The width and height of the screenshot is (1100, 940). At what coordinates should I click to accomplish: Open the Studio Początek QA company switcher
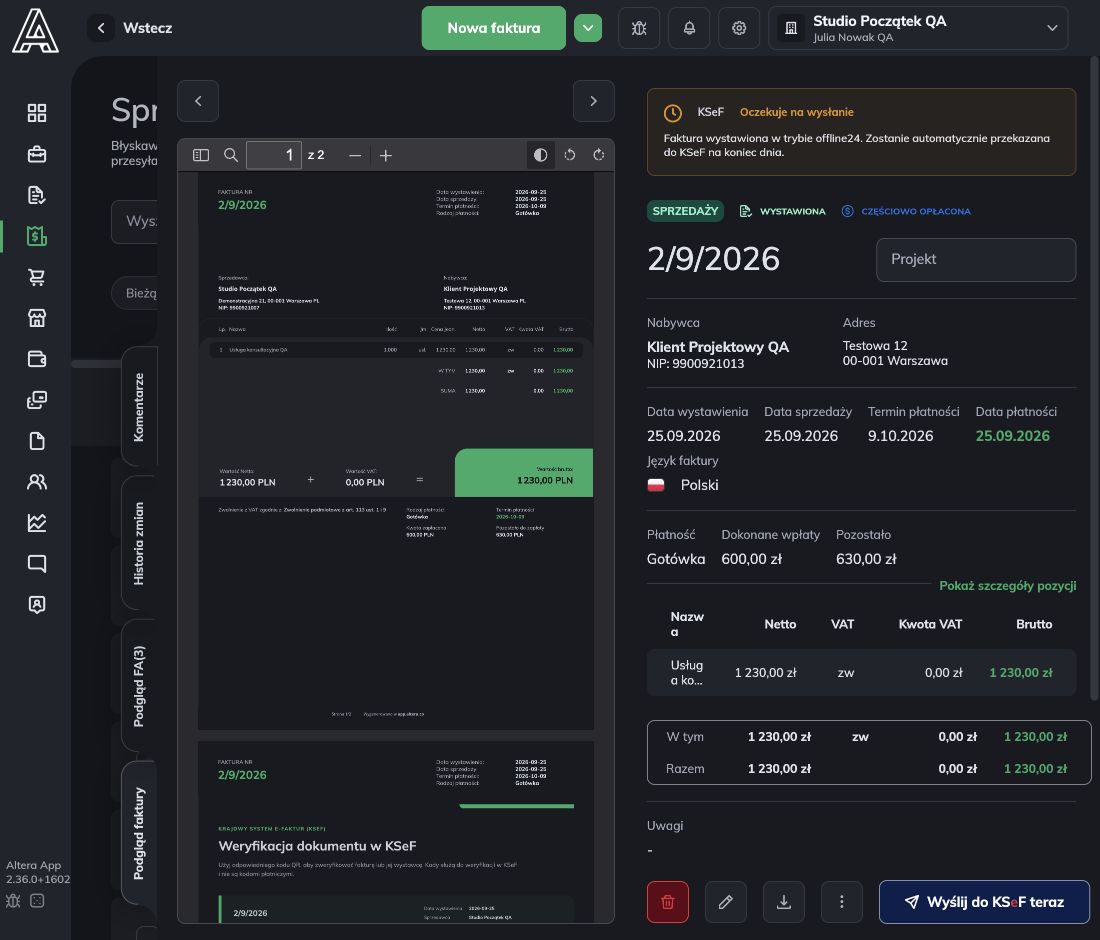(x=918, y=28)
